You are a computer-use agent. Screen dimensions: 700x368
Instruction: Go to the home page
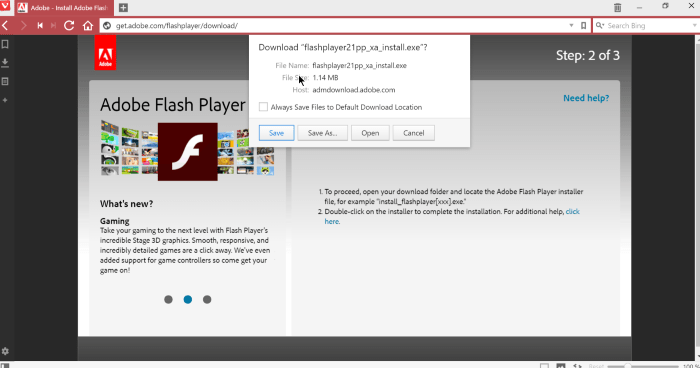coord(88,25)
